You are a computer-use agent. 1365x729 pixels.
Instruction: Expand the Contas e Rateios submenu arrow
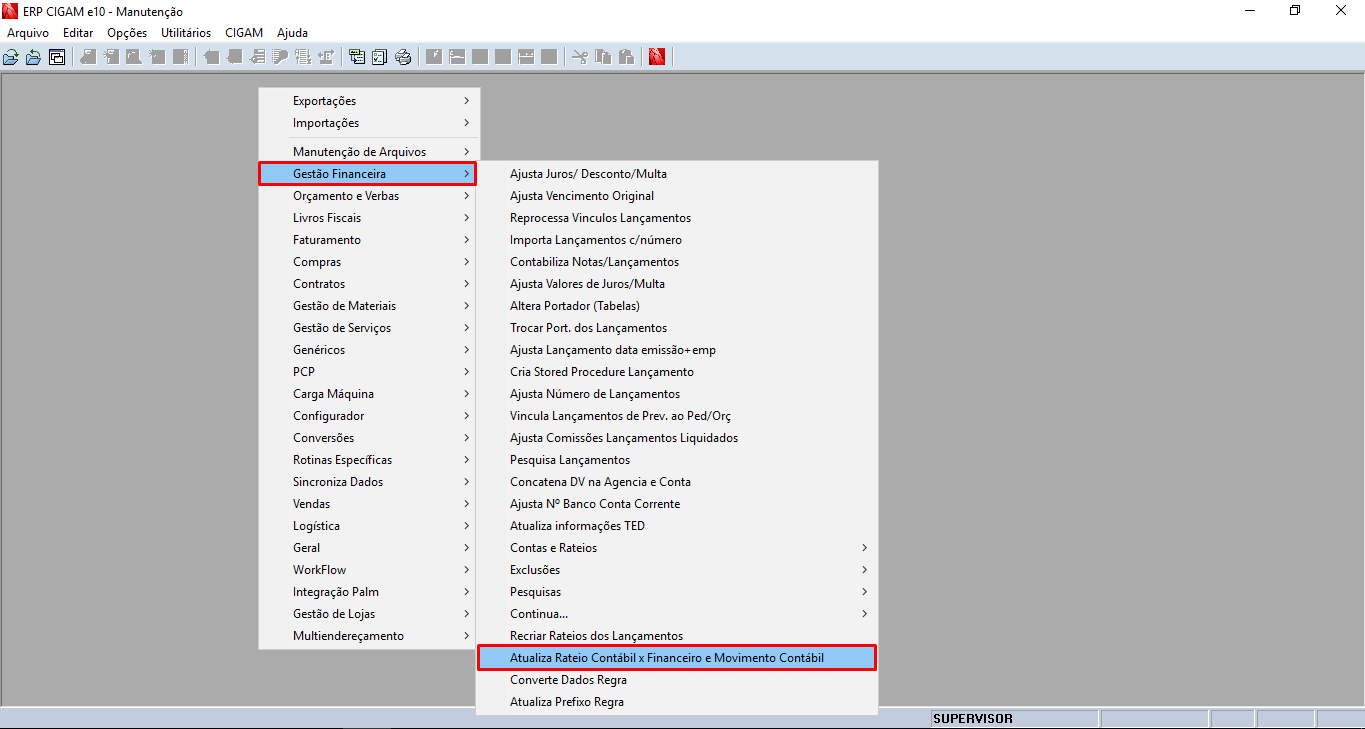tap(864, 548)
